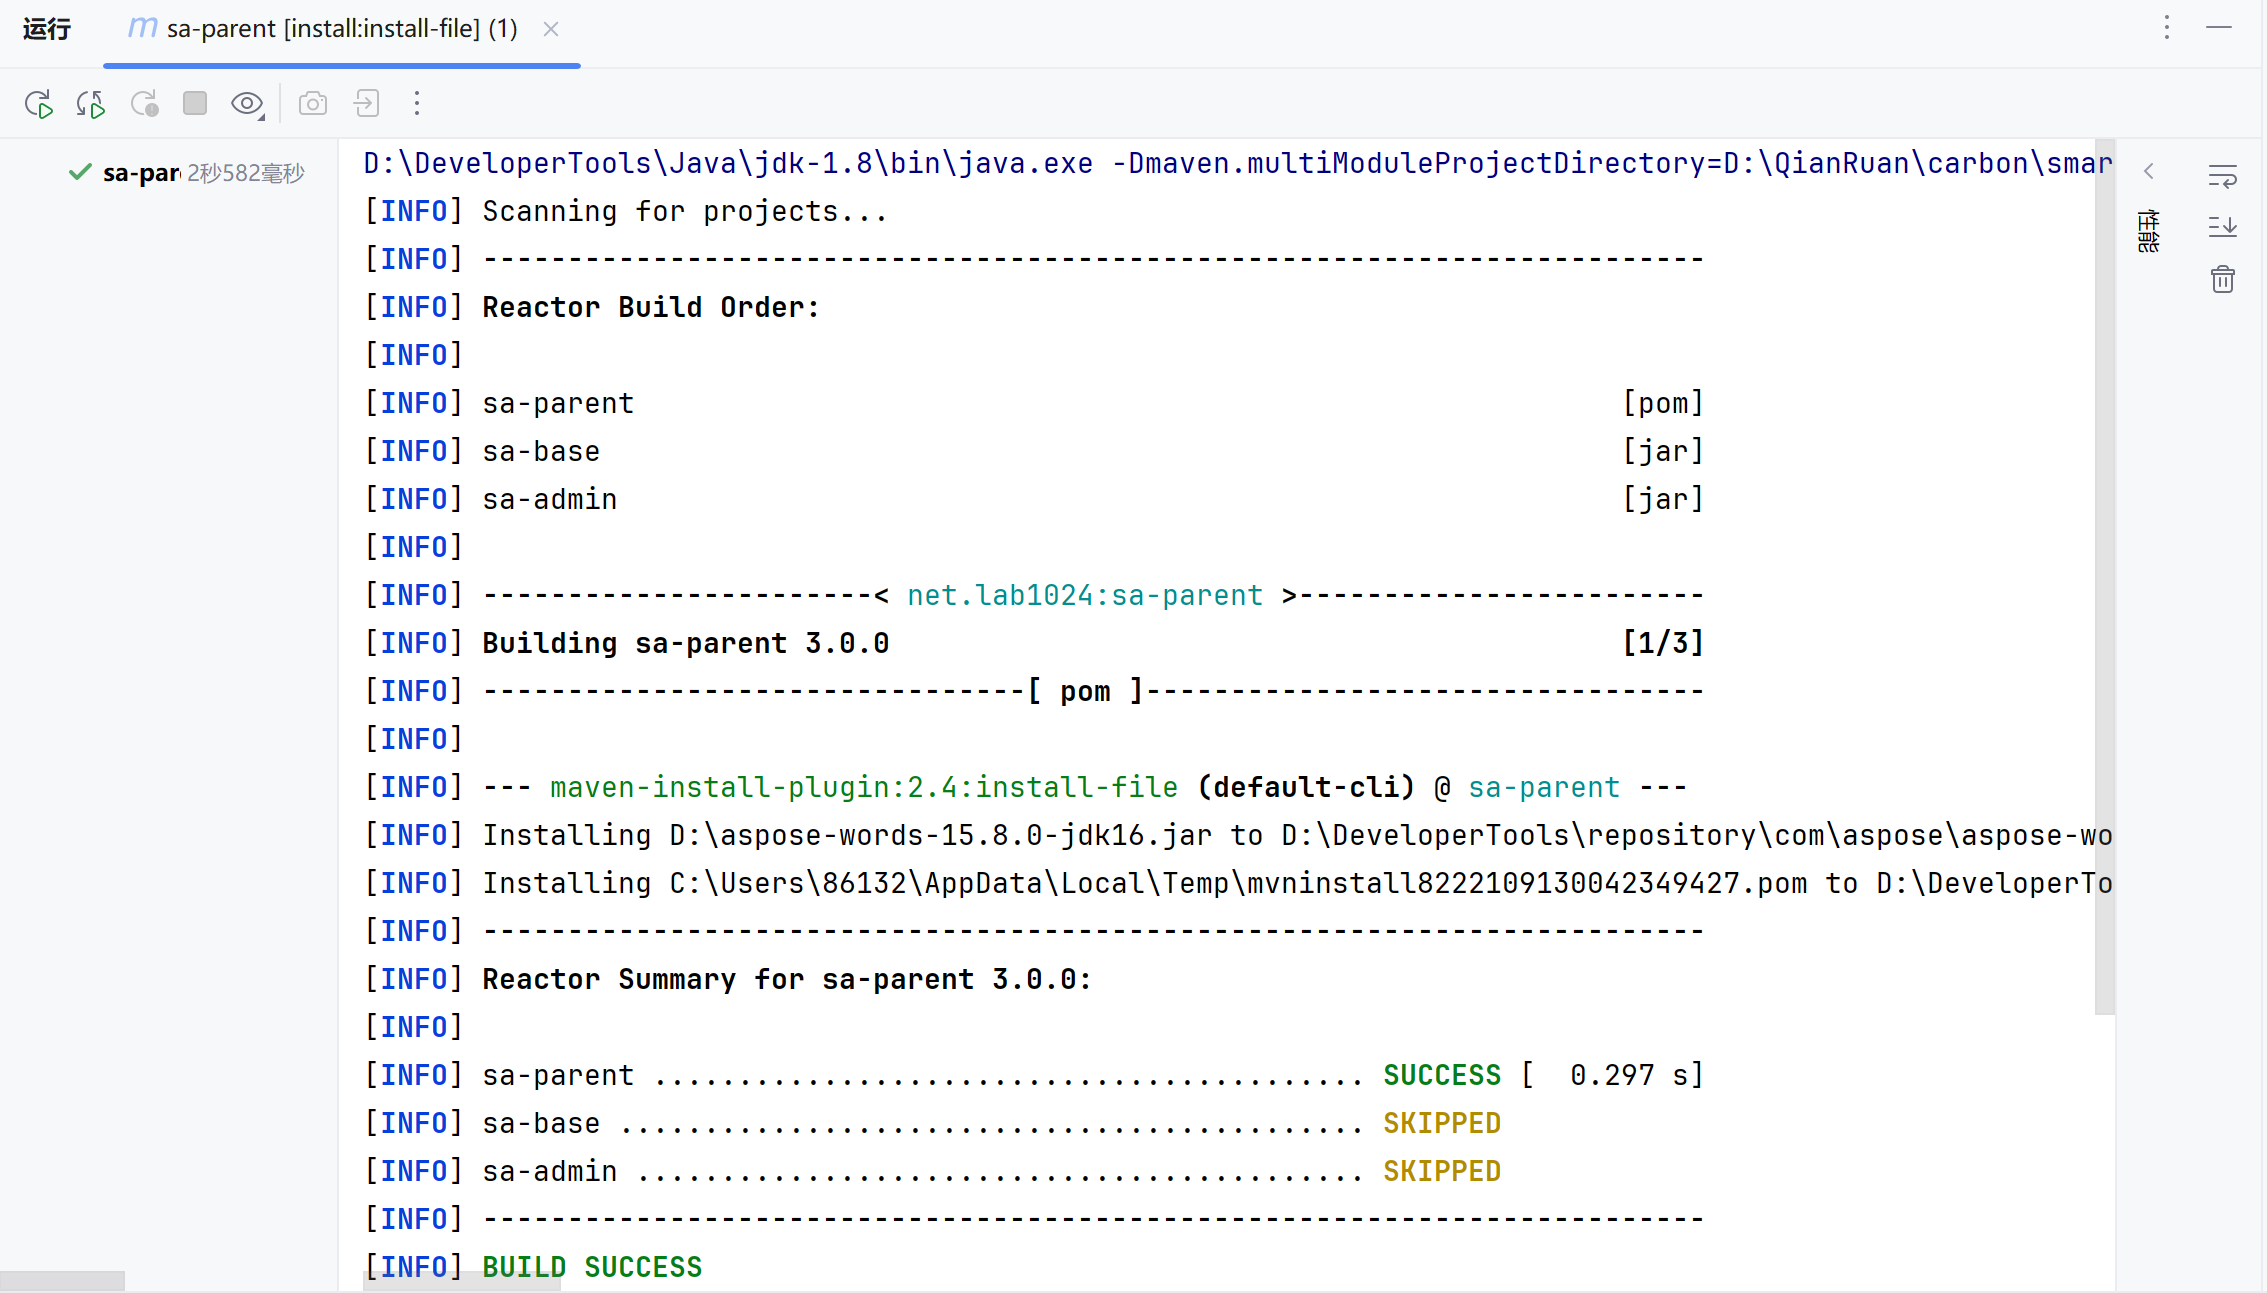
Task: Rerun the sa-parent Maven build
Action: pos(38,104)
